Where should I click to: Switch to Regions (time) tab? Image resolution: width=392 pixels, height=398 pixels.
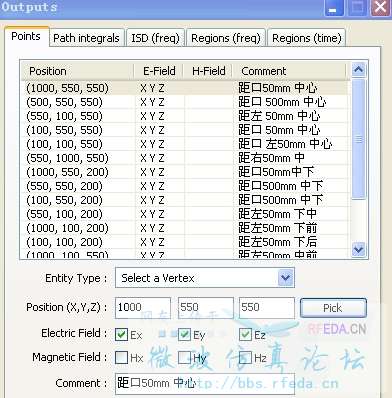pos(307,38)
